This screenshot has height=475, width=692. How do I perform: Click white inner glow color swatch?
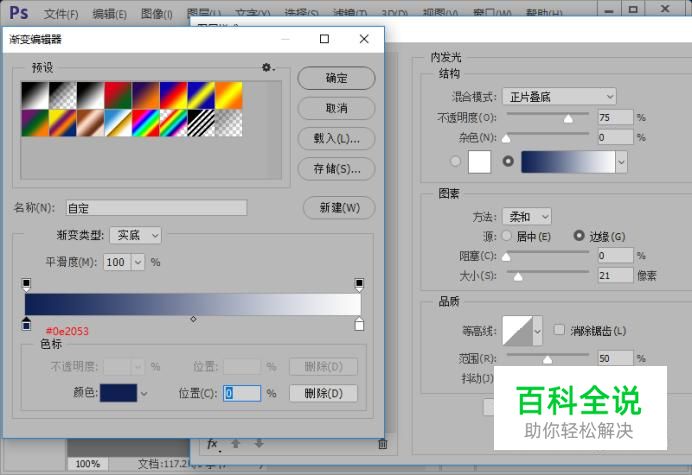click(x=480, y=162)
